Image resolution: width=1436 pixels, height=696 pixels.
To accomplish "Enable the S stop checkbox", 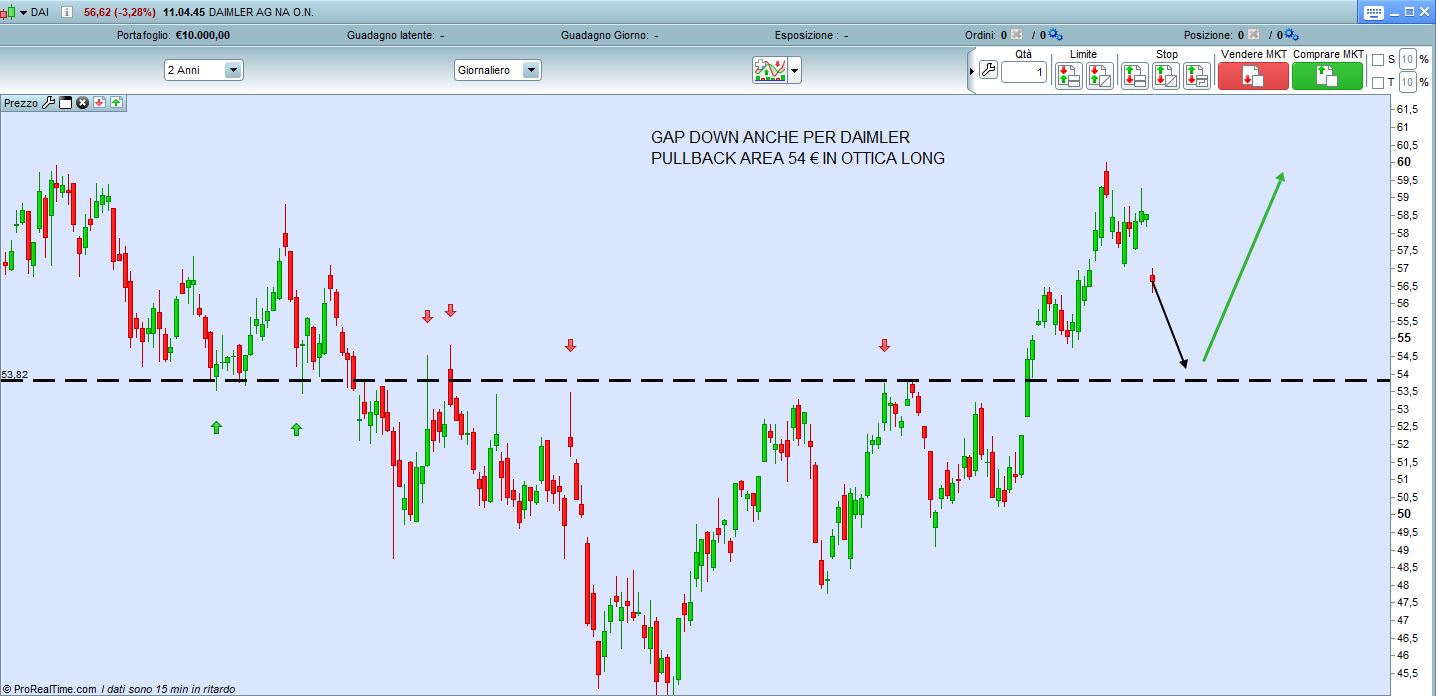I will point(1377,60).
